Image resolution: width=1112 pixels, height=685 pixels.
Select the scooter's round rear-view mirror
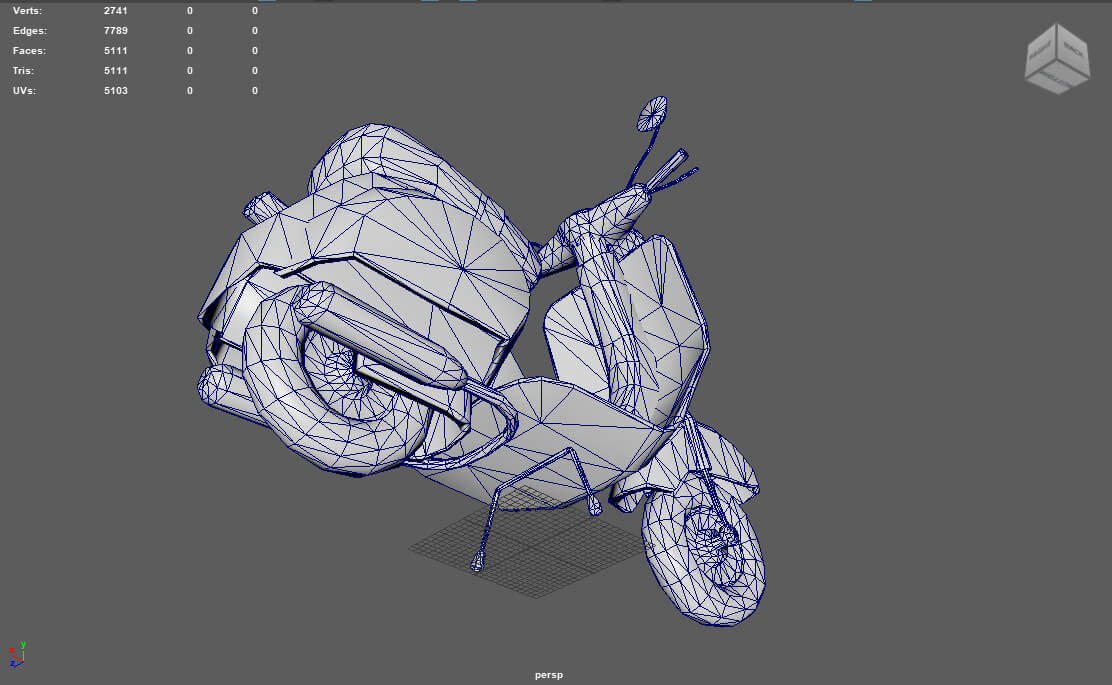pos(652,114)
